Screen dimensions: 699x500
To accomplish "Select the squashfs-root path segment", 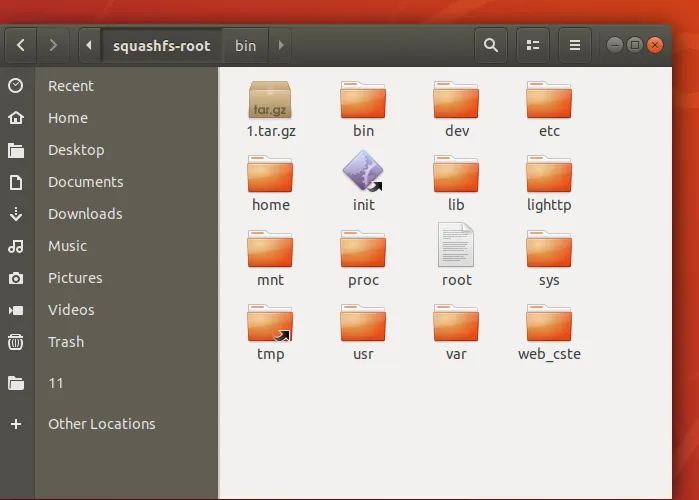I will point(161,45).
